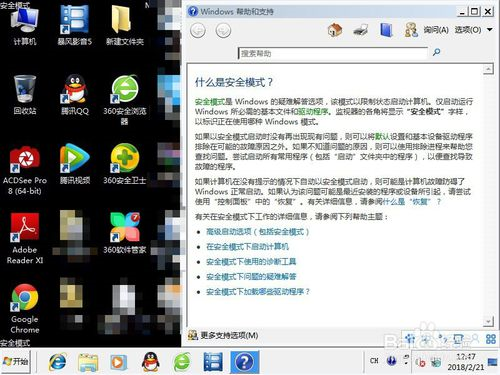Click the Back arrow in Help window

point(198,31)
